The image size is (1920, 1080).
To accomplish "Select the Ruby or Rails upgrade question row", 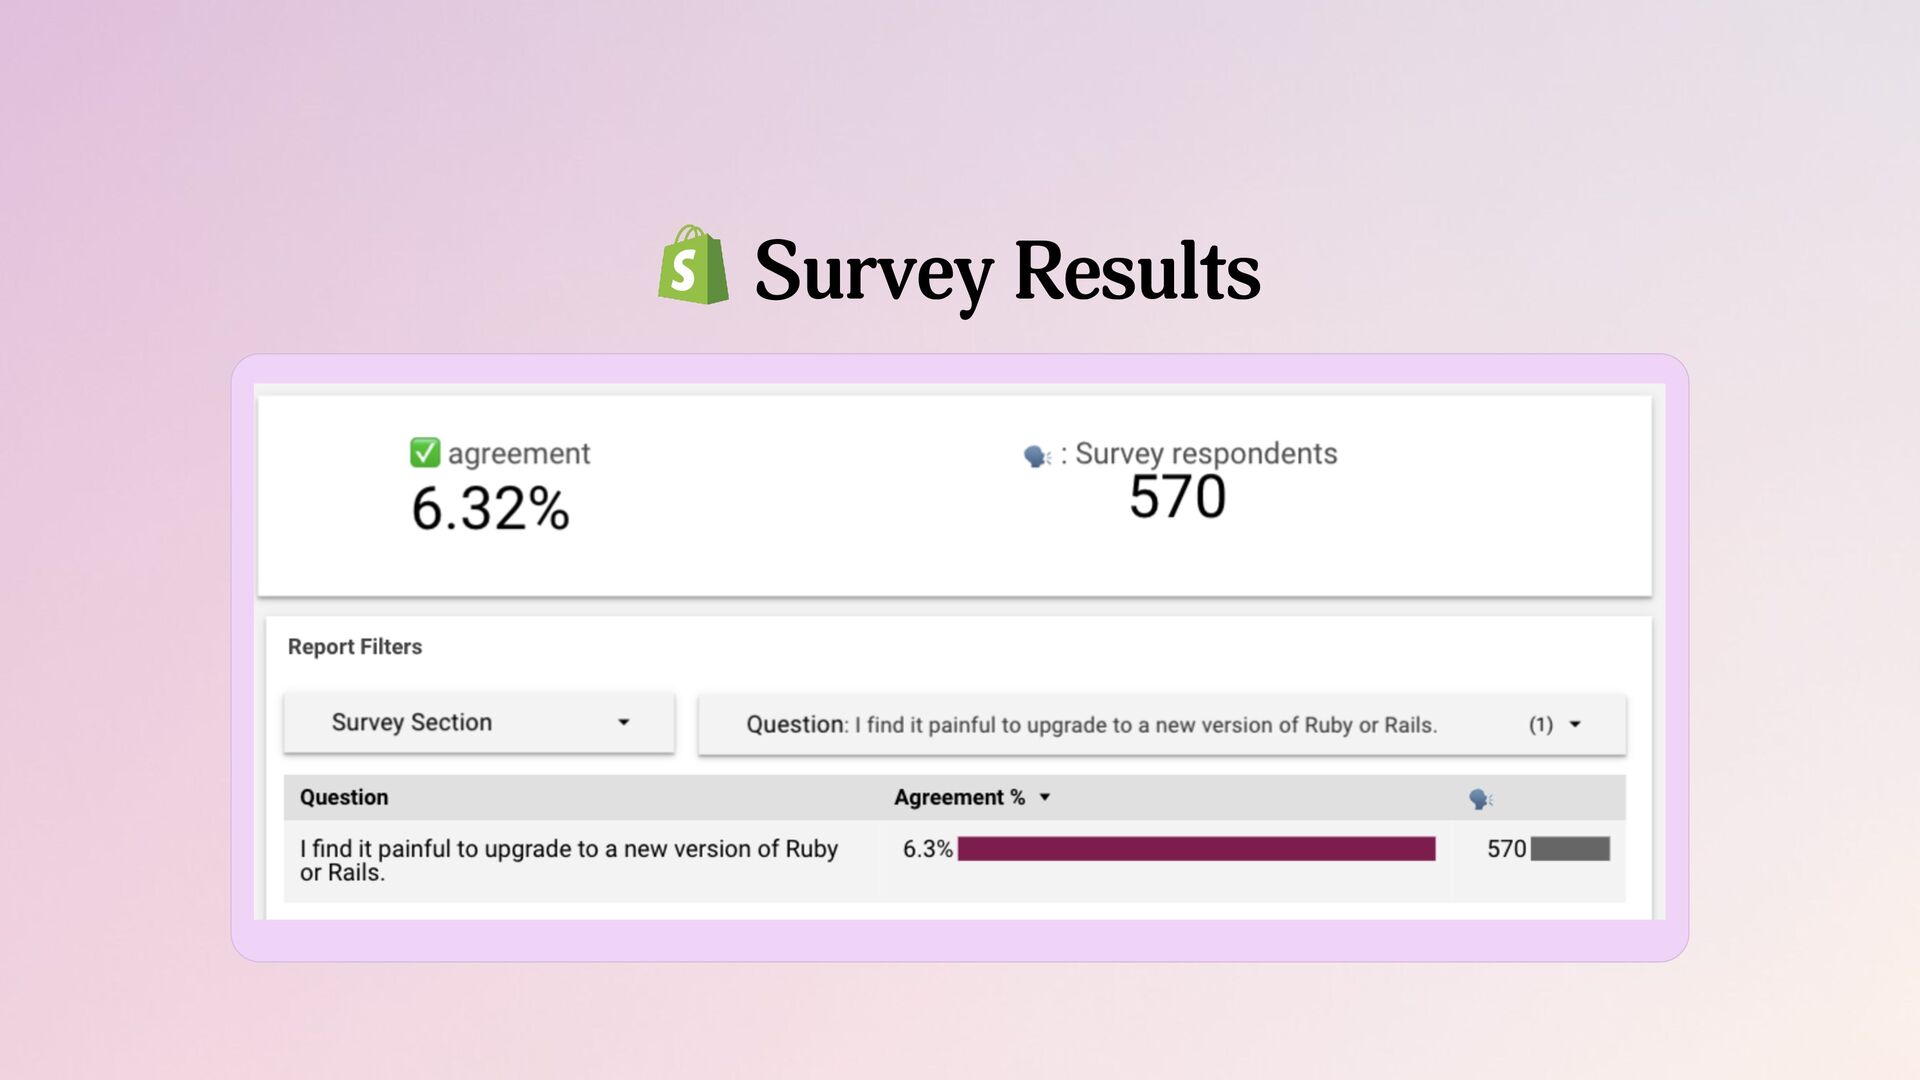I will point(568,860).
